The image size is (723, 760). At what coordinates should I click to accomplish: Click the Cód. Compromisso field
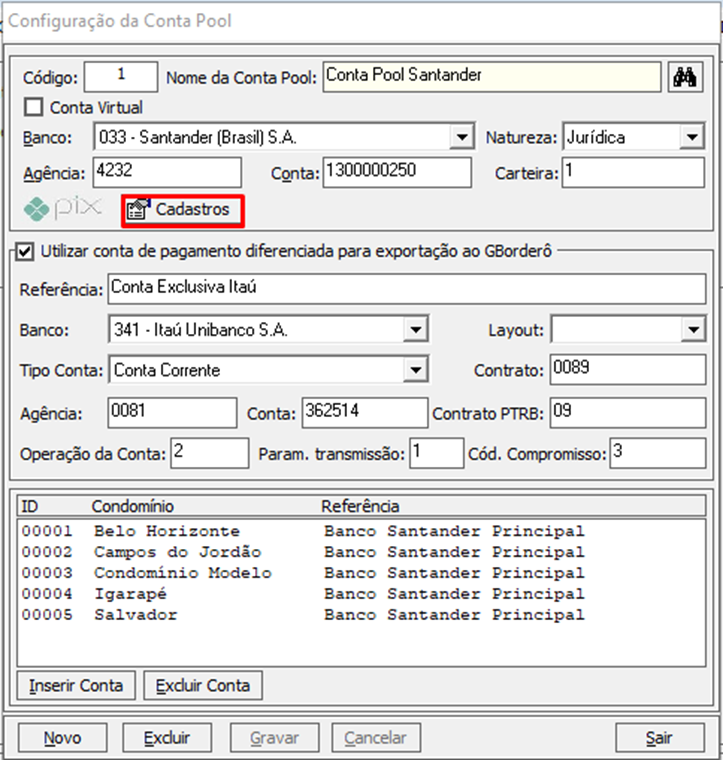pyautogui.click(x=658, y=453)
